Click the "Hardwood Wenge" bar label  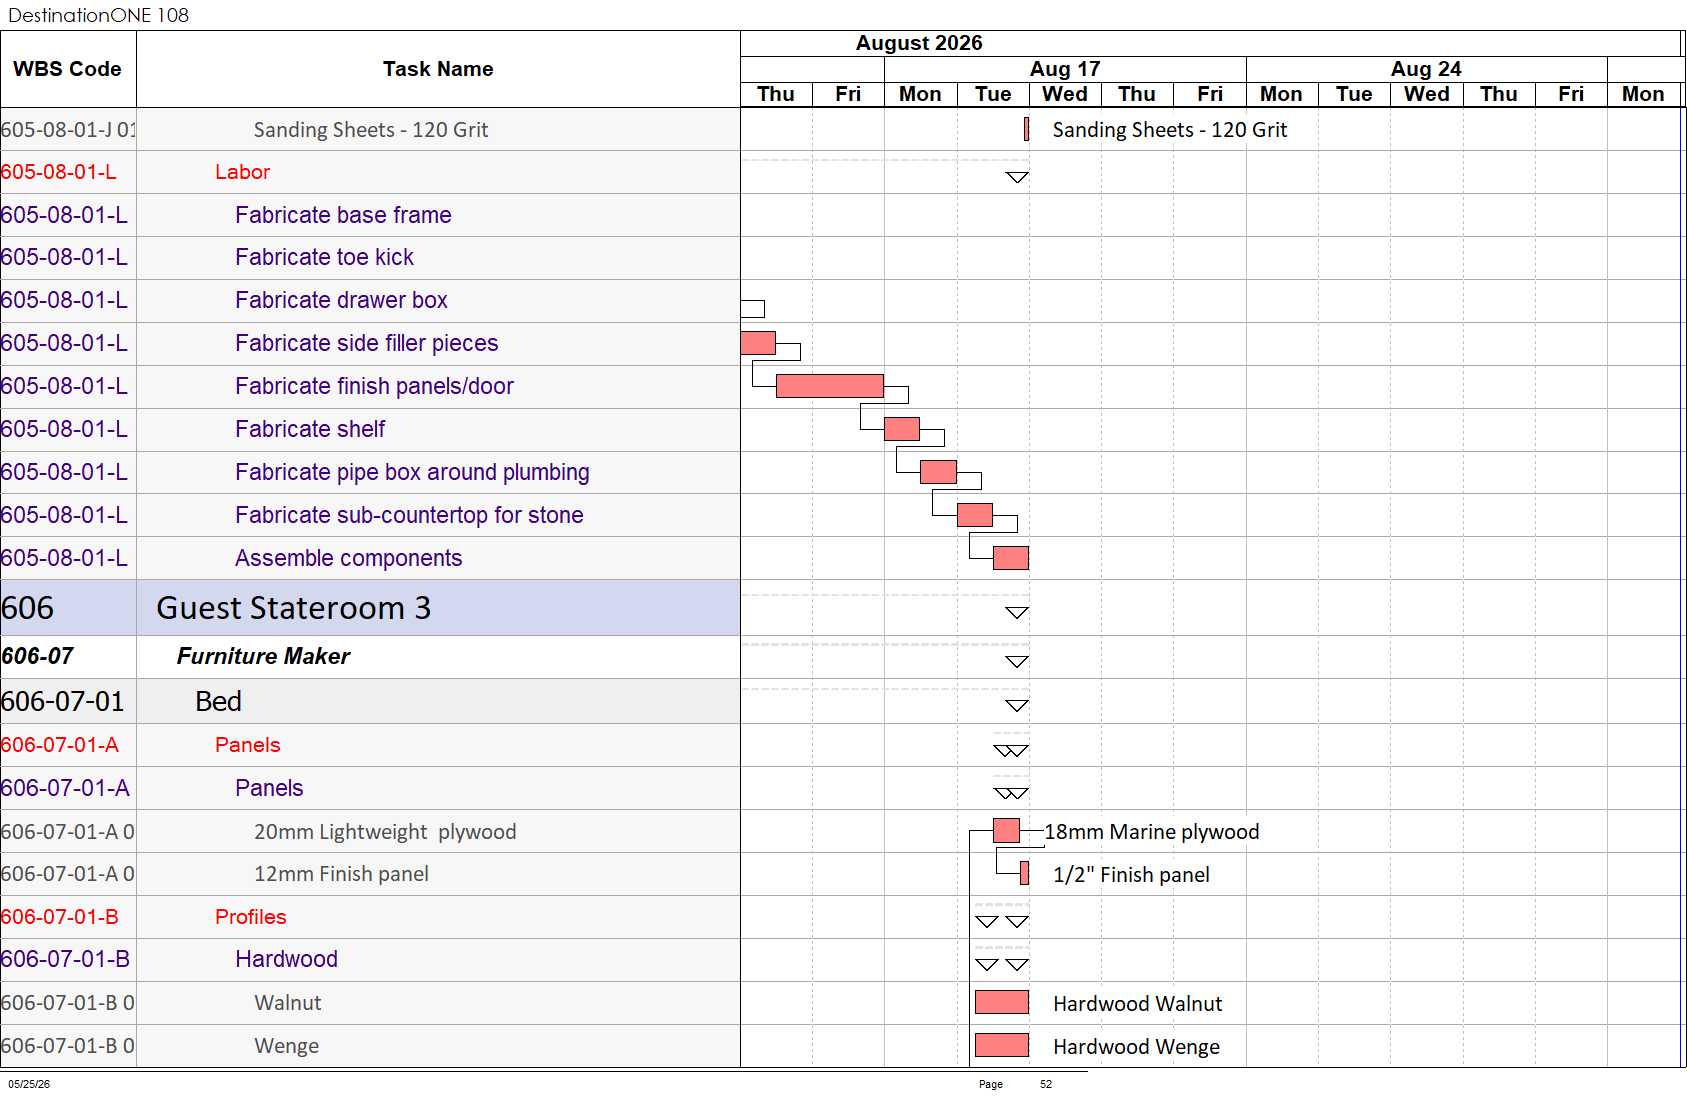tap(1137, 1047)
